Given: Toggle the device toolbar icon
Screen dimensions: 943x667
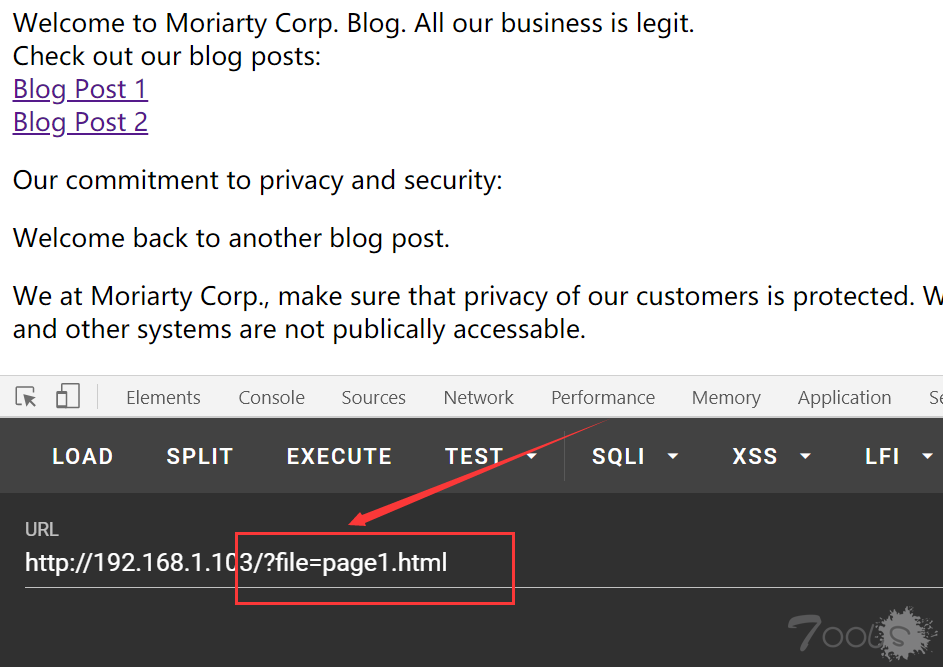Looking at the screenshot, I should (67, 396).
